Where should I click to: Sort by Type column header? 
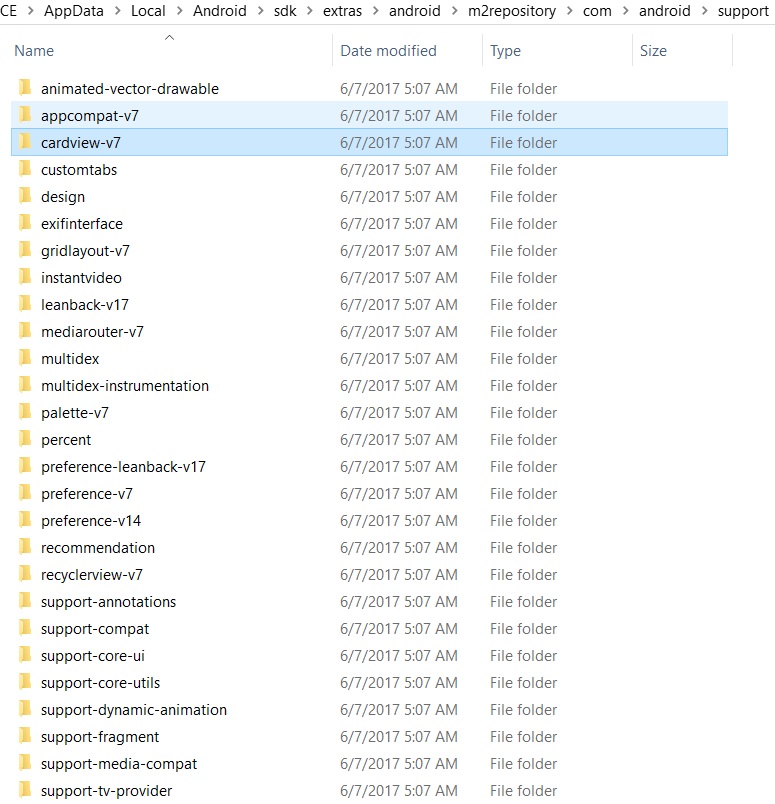click(x=505, y=51)
